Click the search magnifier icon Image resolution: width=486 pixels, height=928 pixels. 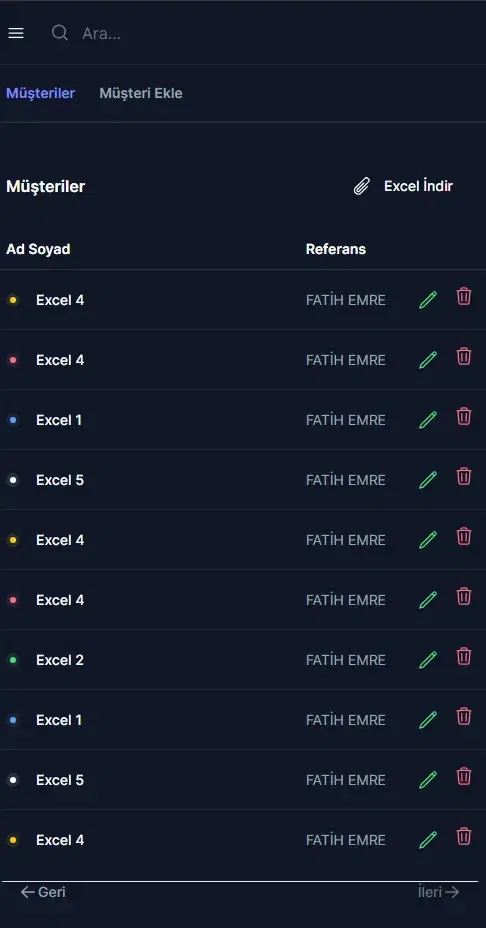point(60,33)
